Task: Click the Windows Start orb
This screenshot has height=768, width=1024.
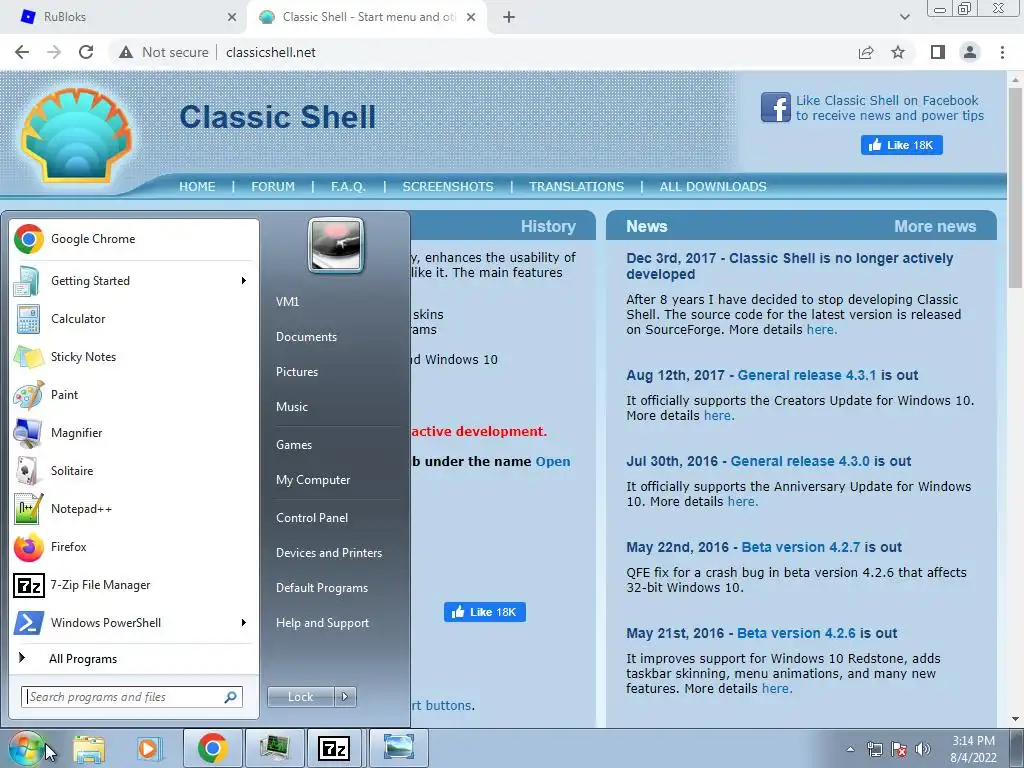Action: coord(25,748)
